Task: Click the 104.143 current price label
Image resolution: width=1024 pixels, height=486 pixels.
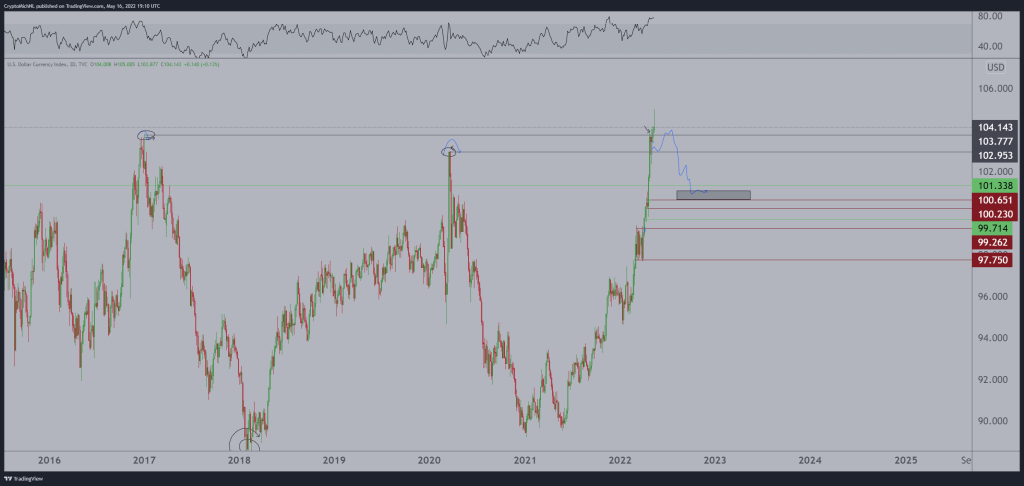Action: pyautogui.click(x=996, y=128)
